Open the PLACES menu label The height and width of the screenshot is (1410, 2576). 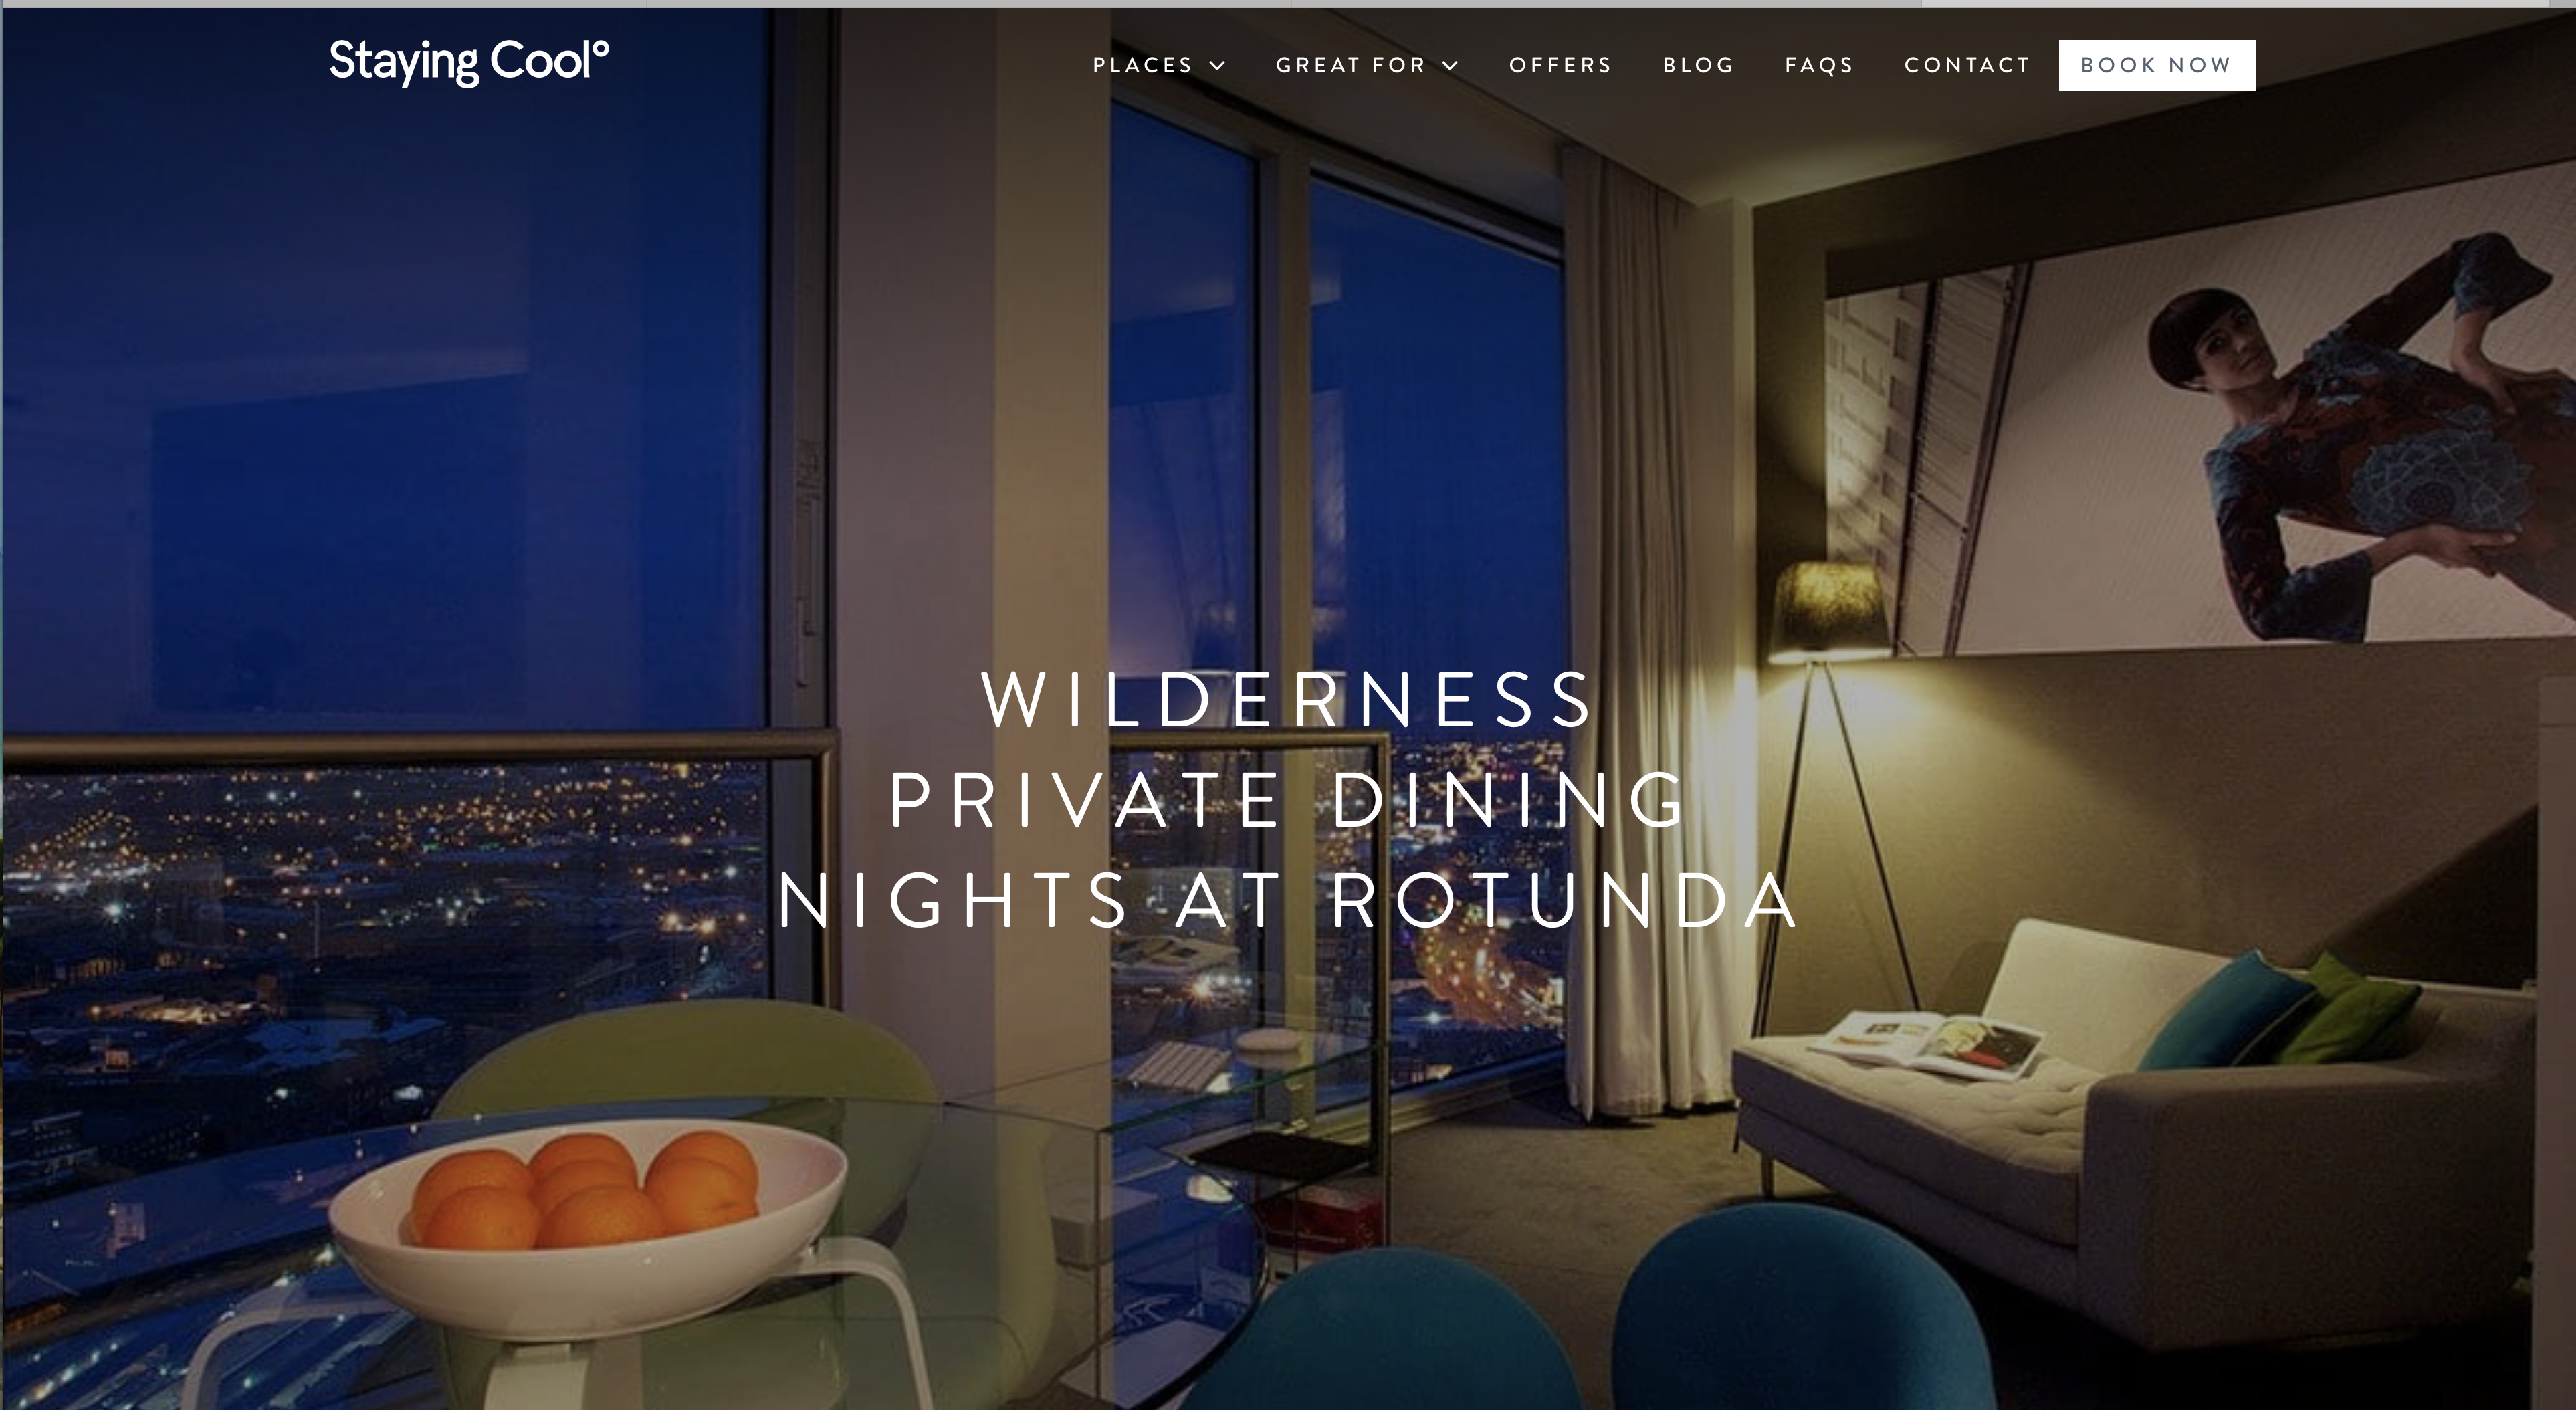point(1142,65)
